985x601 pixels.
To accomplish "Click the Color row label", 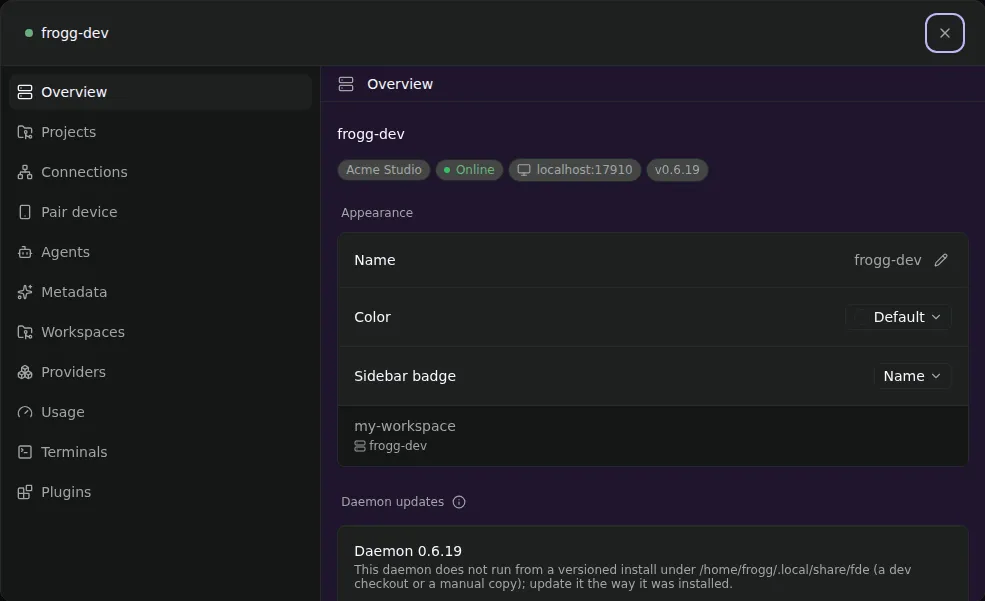I will (373, 317).
